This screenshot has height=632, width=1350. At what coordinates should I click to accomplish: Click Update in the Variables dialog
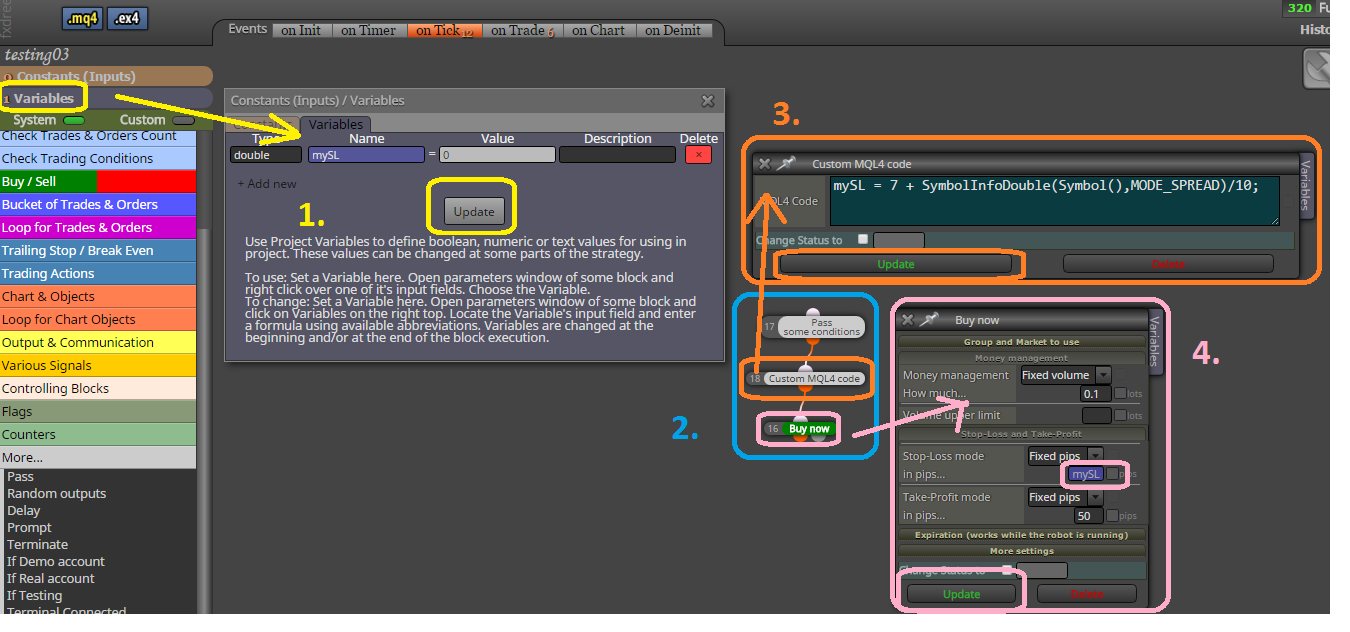pyautogui.click(x=474, y=212)
